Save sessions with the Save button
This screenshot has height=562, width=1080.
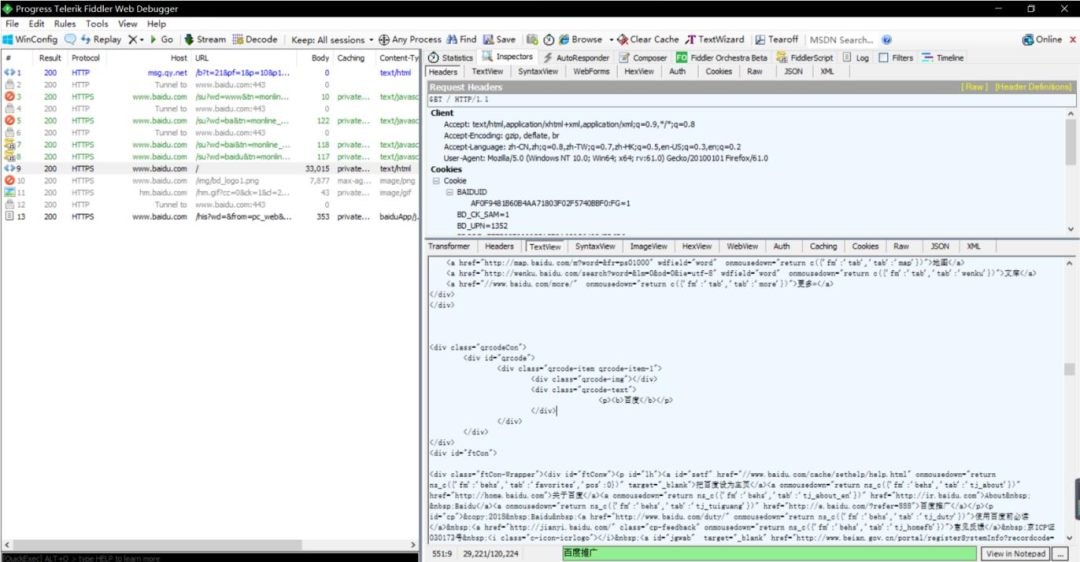coord(499,39)
